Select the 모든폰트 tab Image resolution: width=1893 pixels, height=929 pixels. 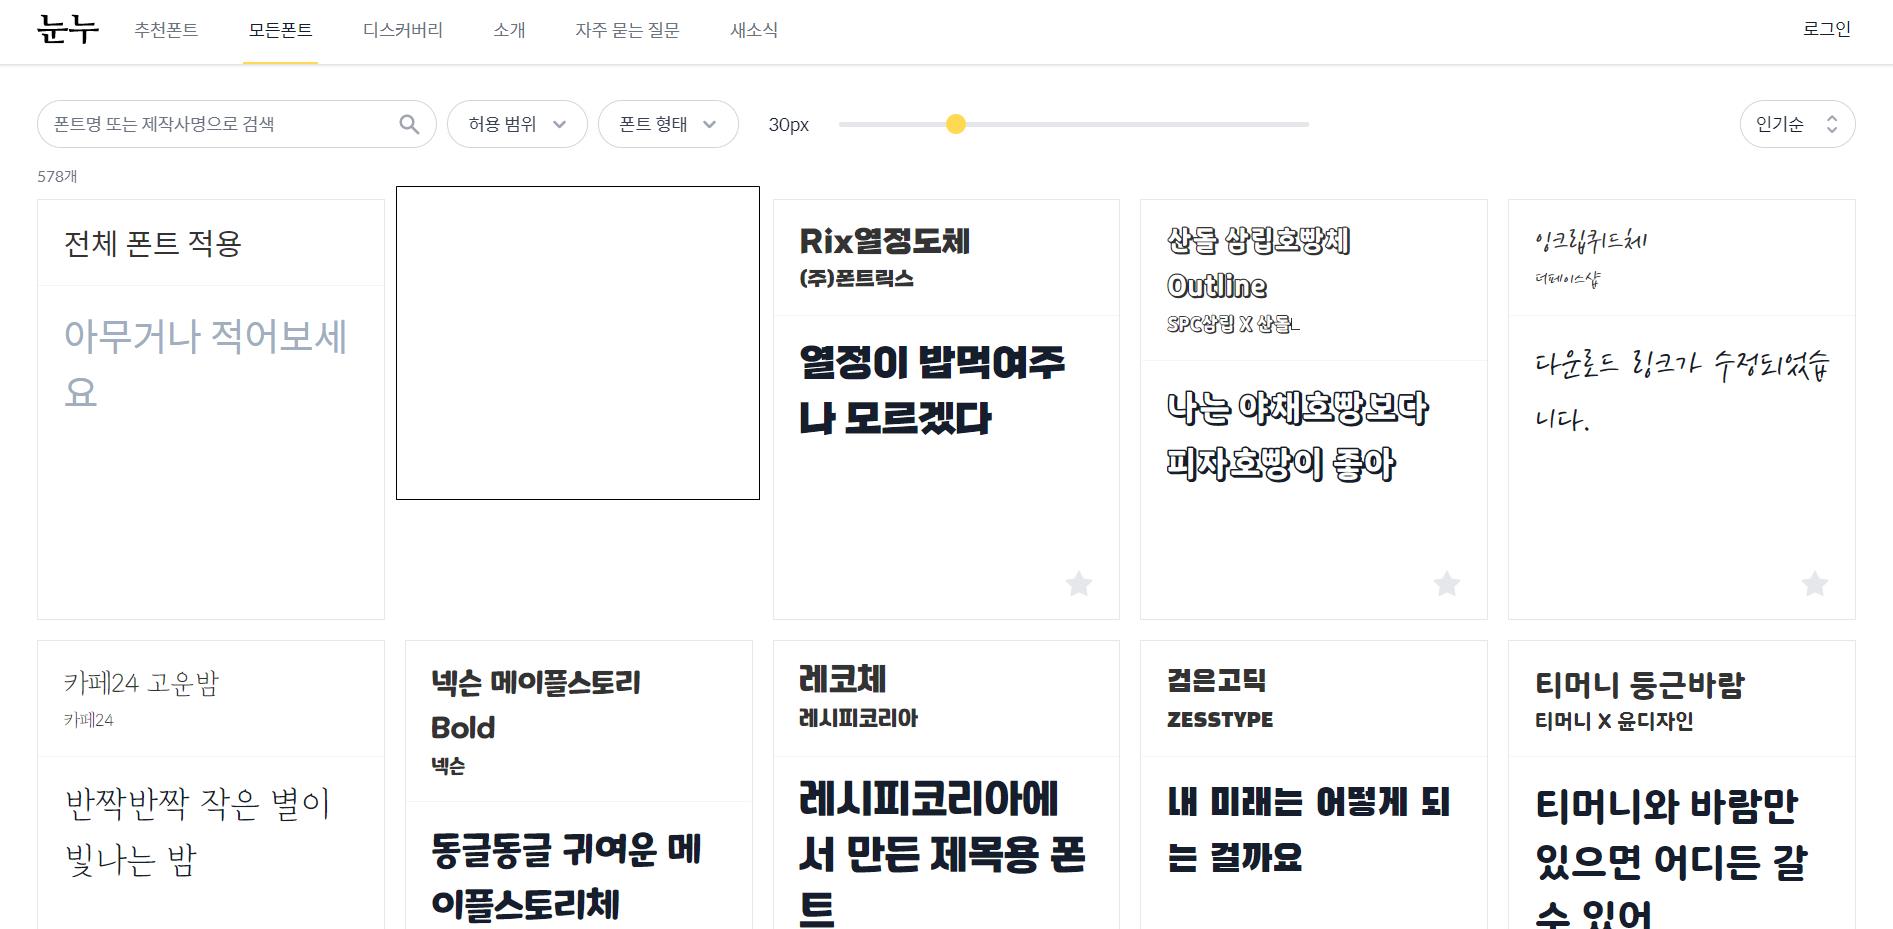[x=280, y=30]
